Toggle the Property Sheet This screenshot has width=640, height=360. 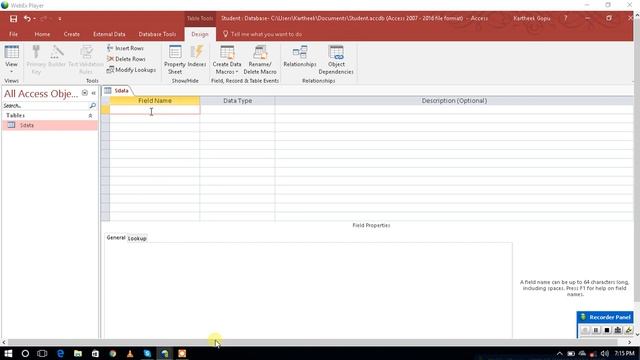coord(175,60)
